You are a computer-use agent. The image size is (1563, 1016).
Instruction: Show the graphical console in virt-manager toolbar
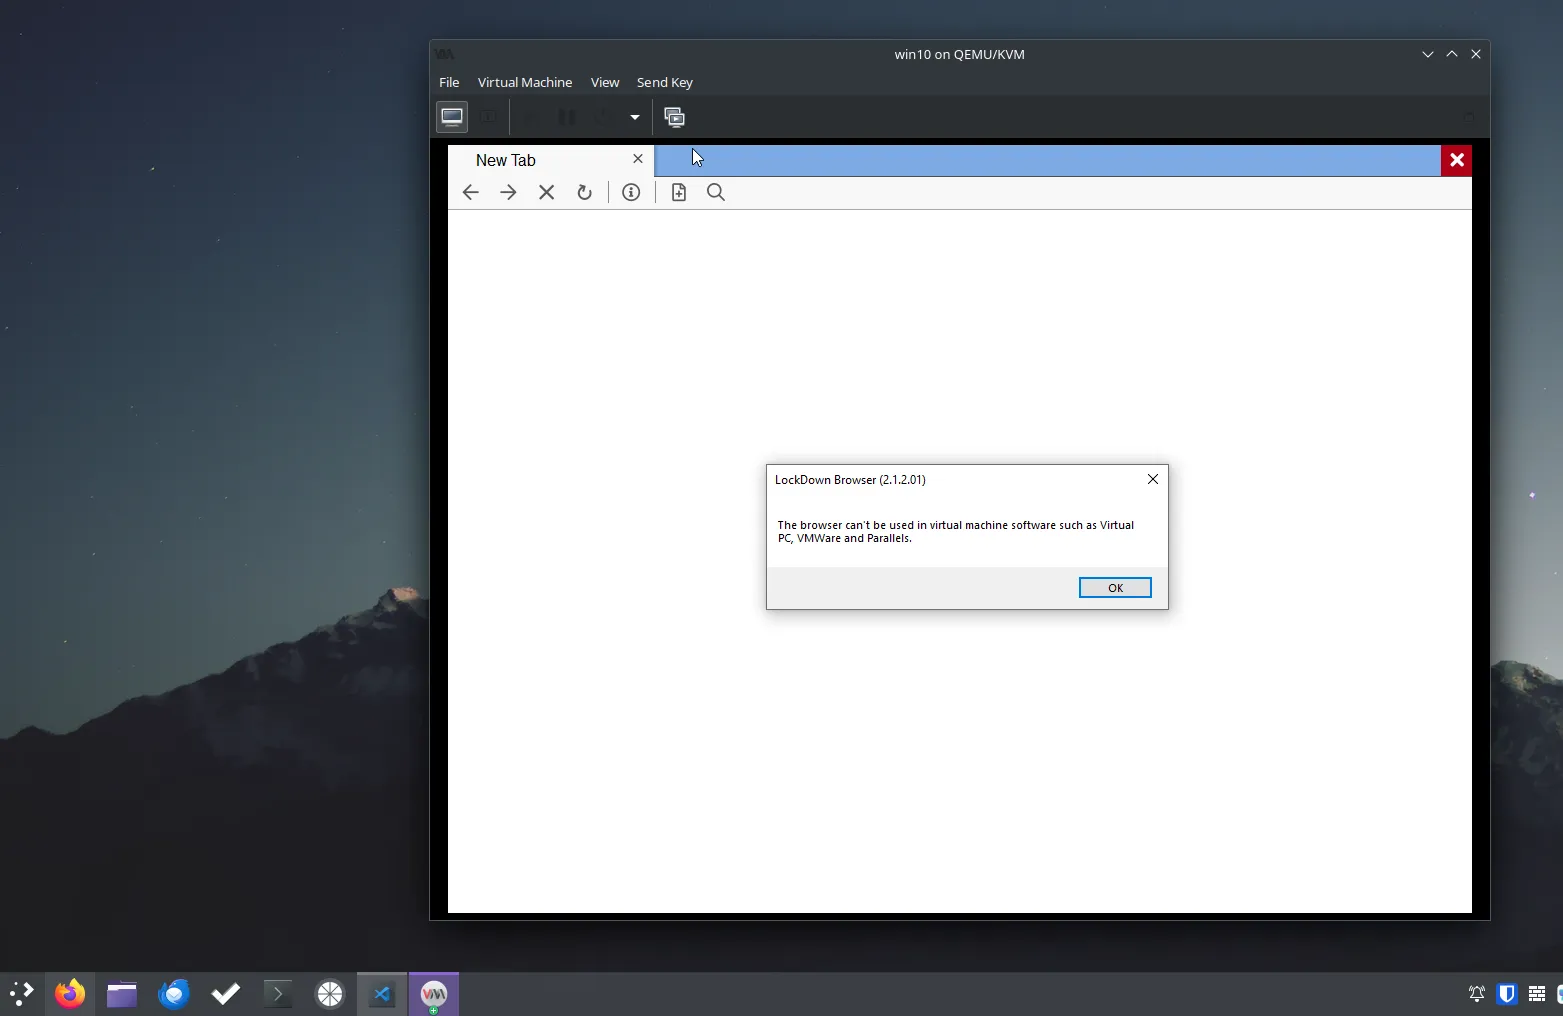[451, 117]
